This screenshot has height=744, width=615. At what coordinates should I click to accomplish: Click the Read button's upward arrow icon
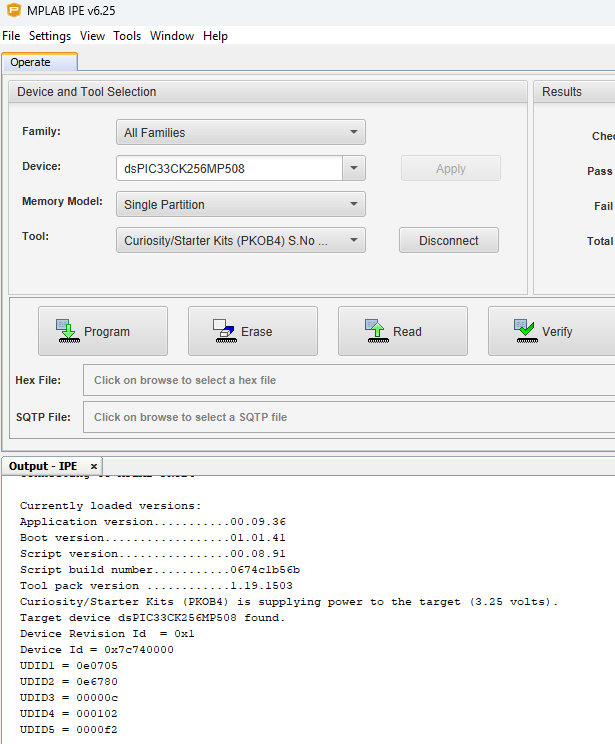coord(376,331)
